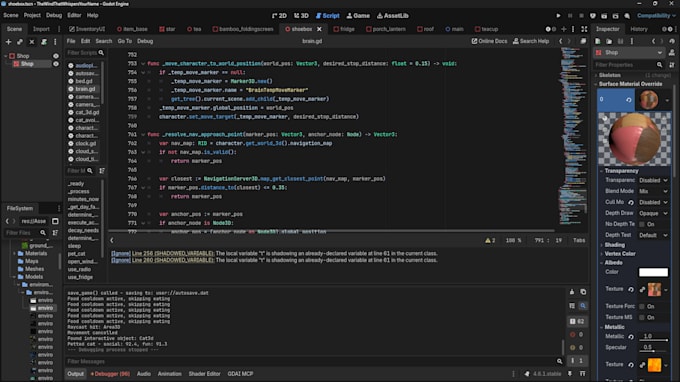Open the AssetLib workspace
This screenshot has width=680, height=382.
pos(392,16)
